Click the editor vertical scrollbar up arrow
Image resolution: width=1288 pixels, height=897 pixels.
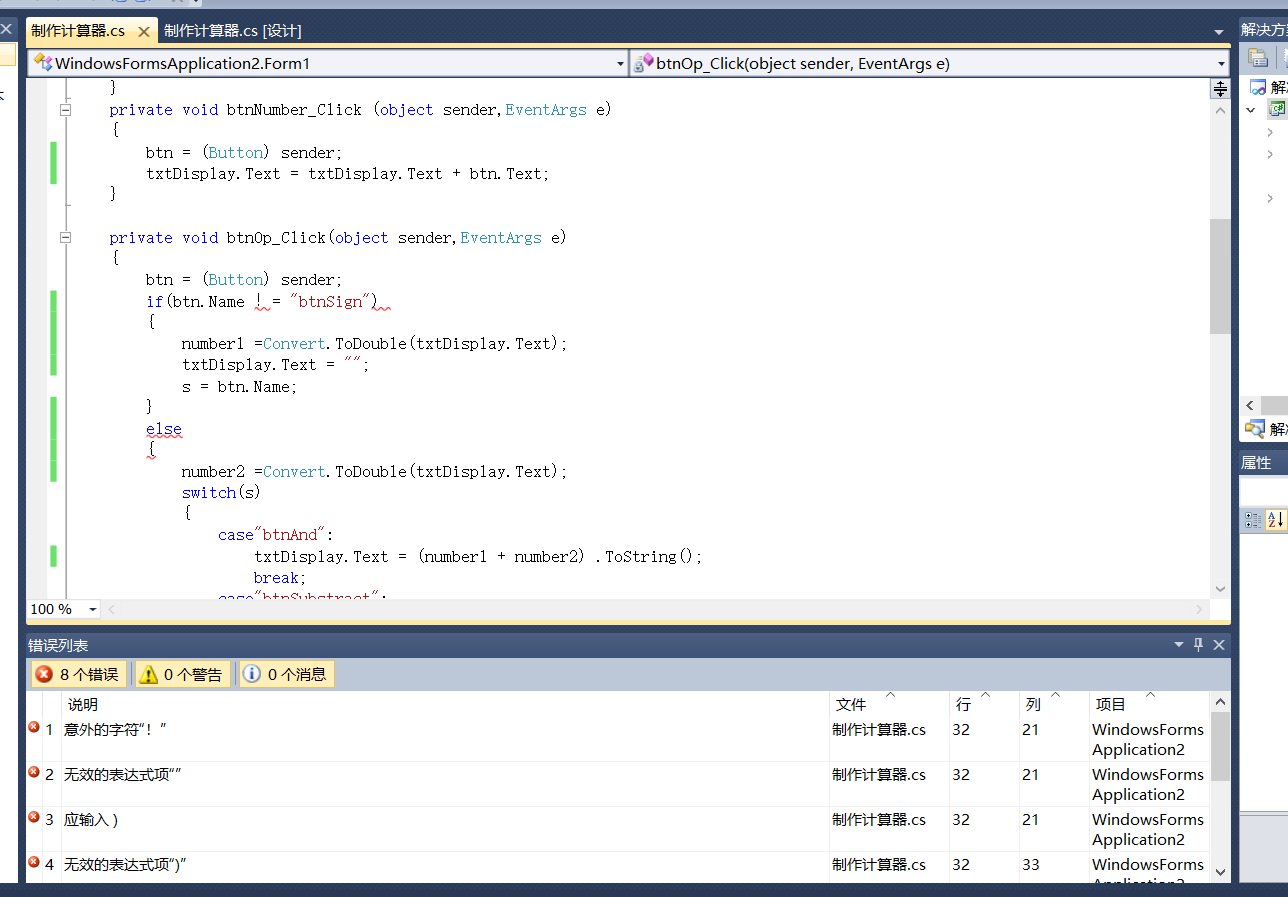point(1220,110)
